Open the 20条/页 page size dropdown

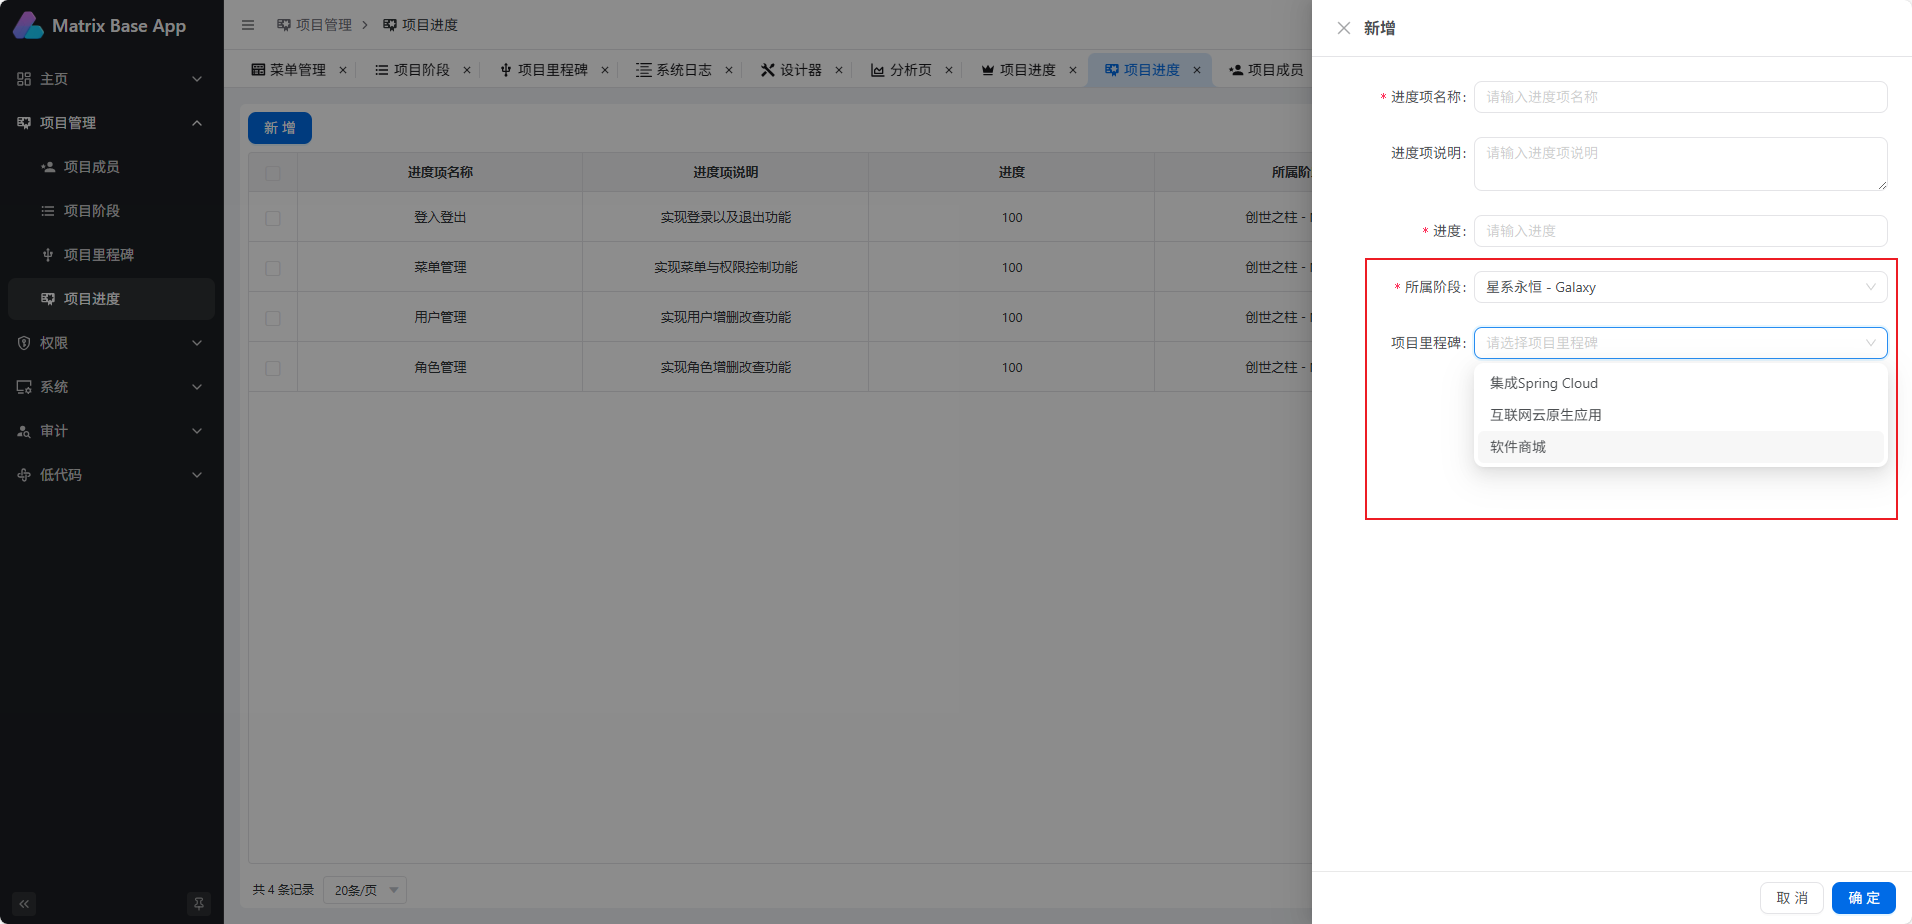[365, 890]
